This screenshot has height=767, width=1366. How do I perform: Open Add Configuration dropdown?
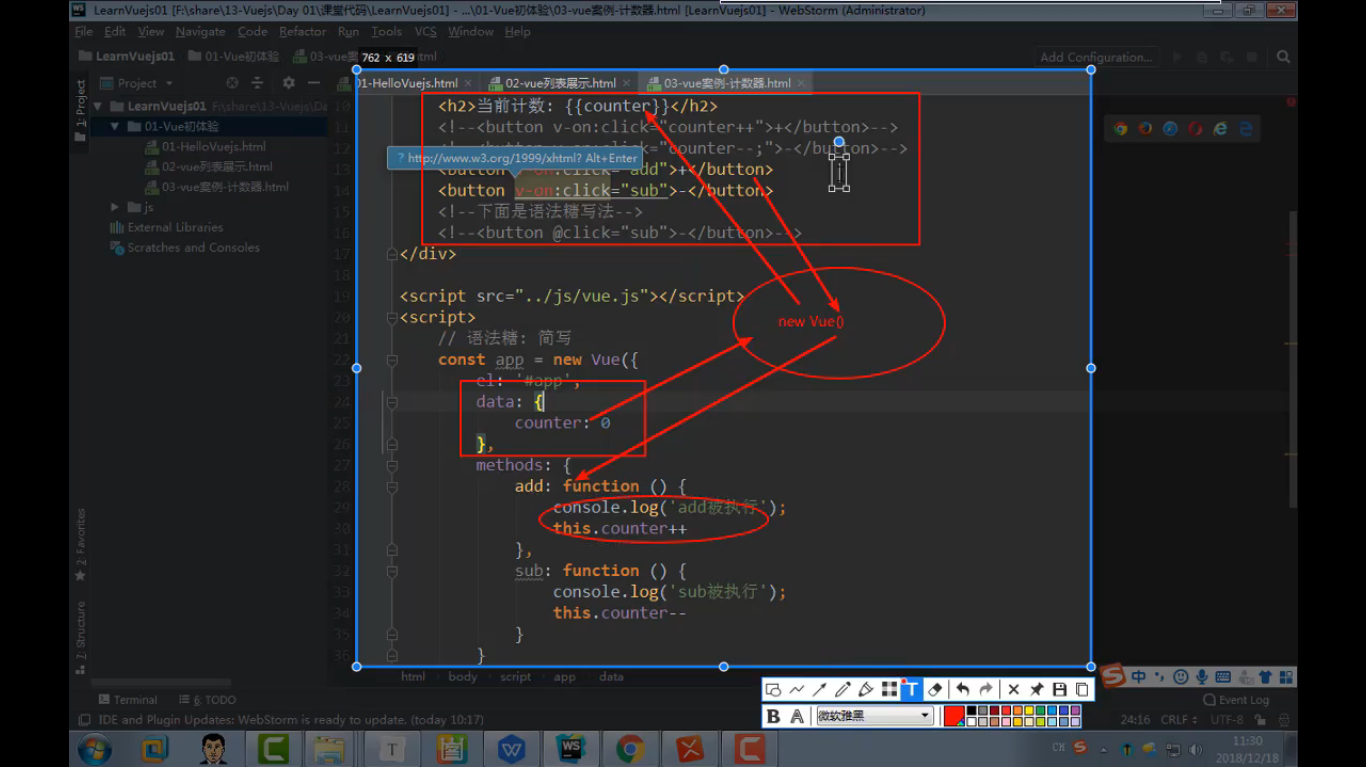pos(1097,57)
